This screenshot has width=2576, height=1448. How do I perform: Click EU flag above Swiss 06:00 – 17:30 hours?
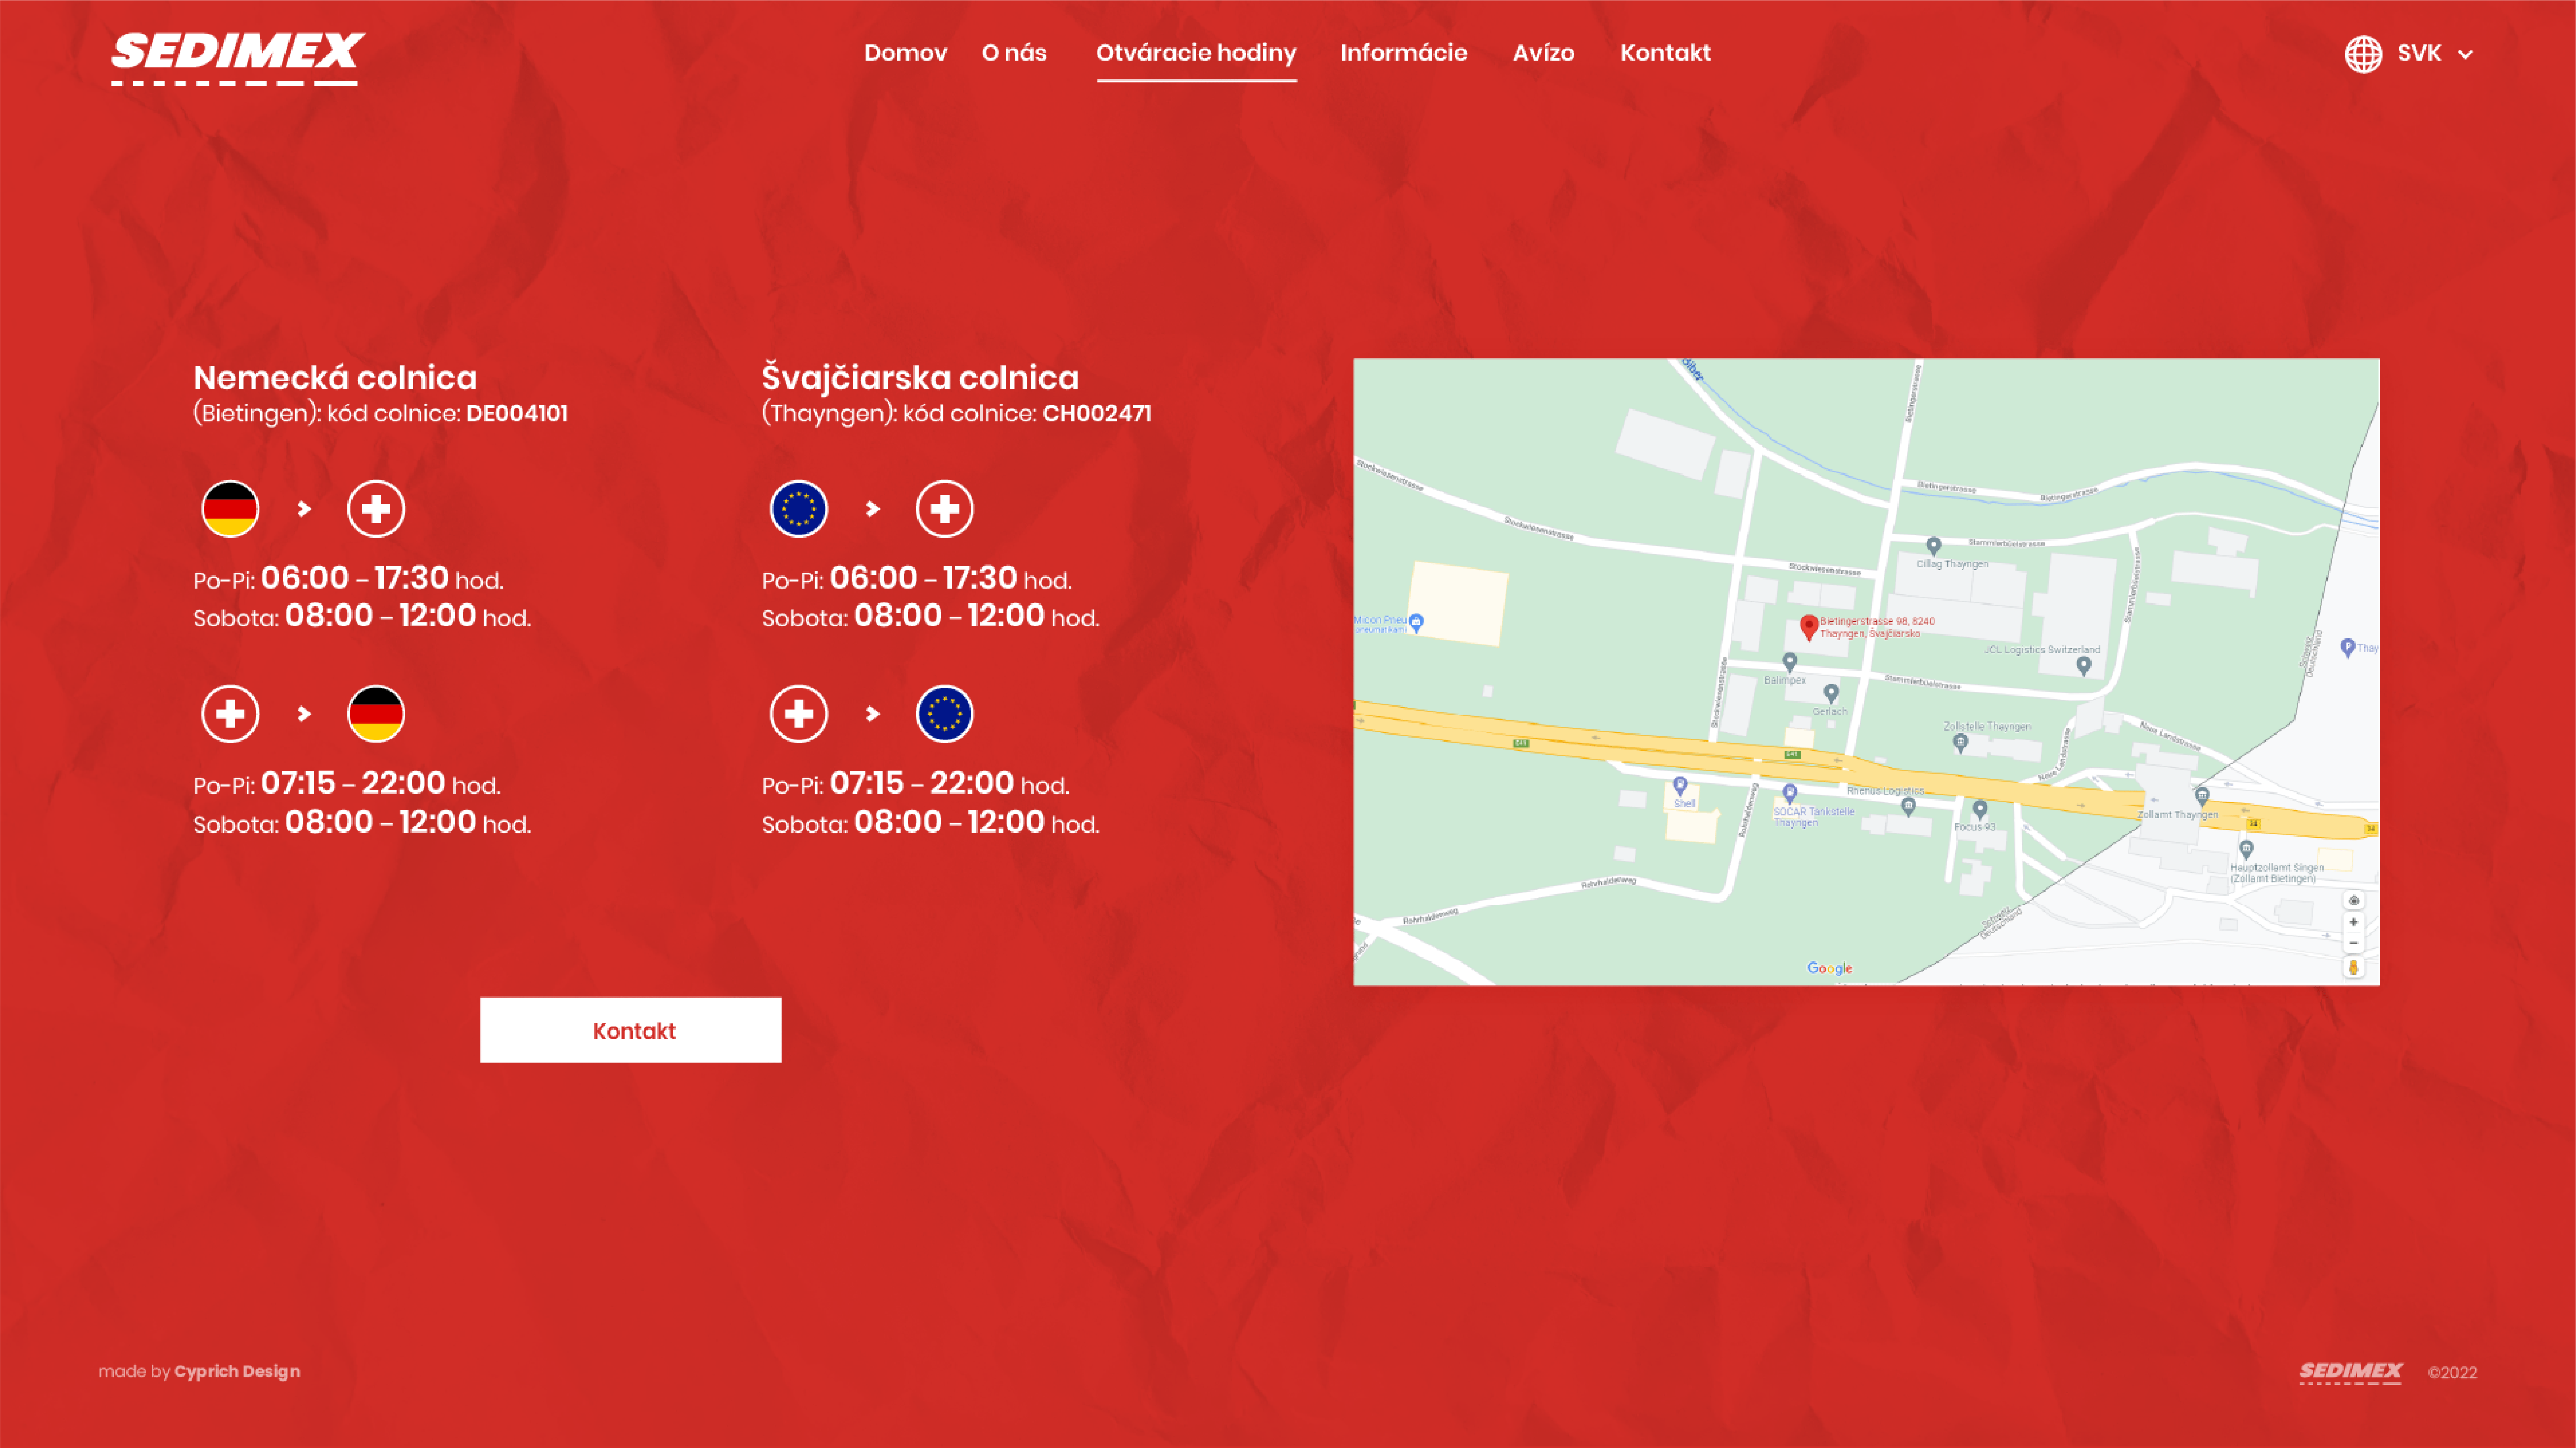point(799,509)
